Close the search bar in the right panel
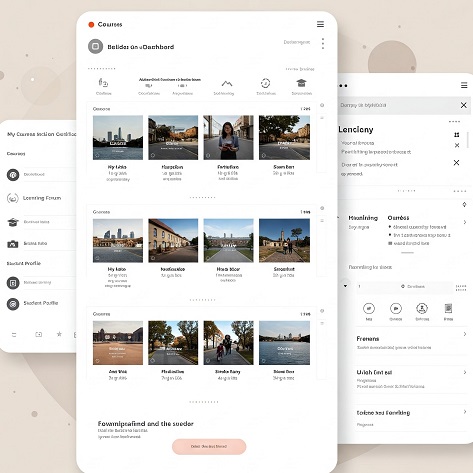The width and height of the screenshot is (473, 473). point(463,105)
